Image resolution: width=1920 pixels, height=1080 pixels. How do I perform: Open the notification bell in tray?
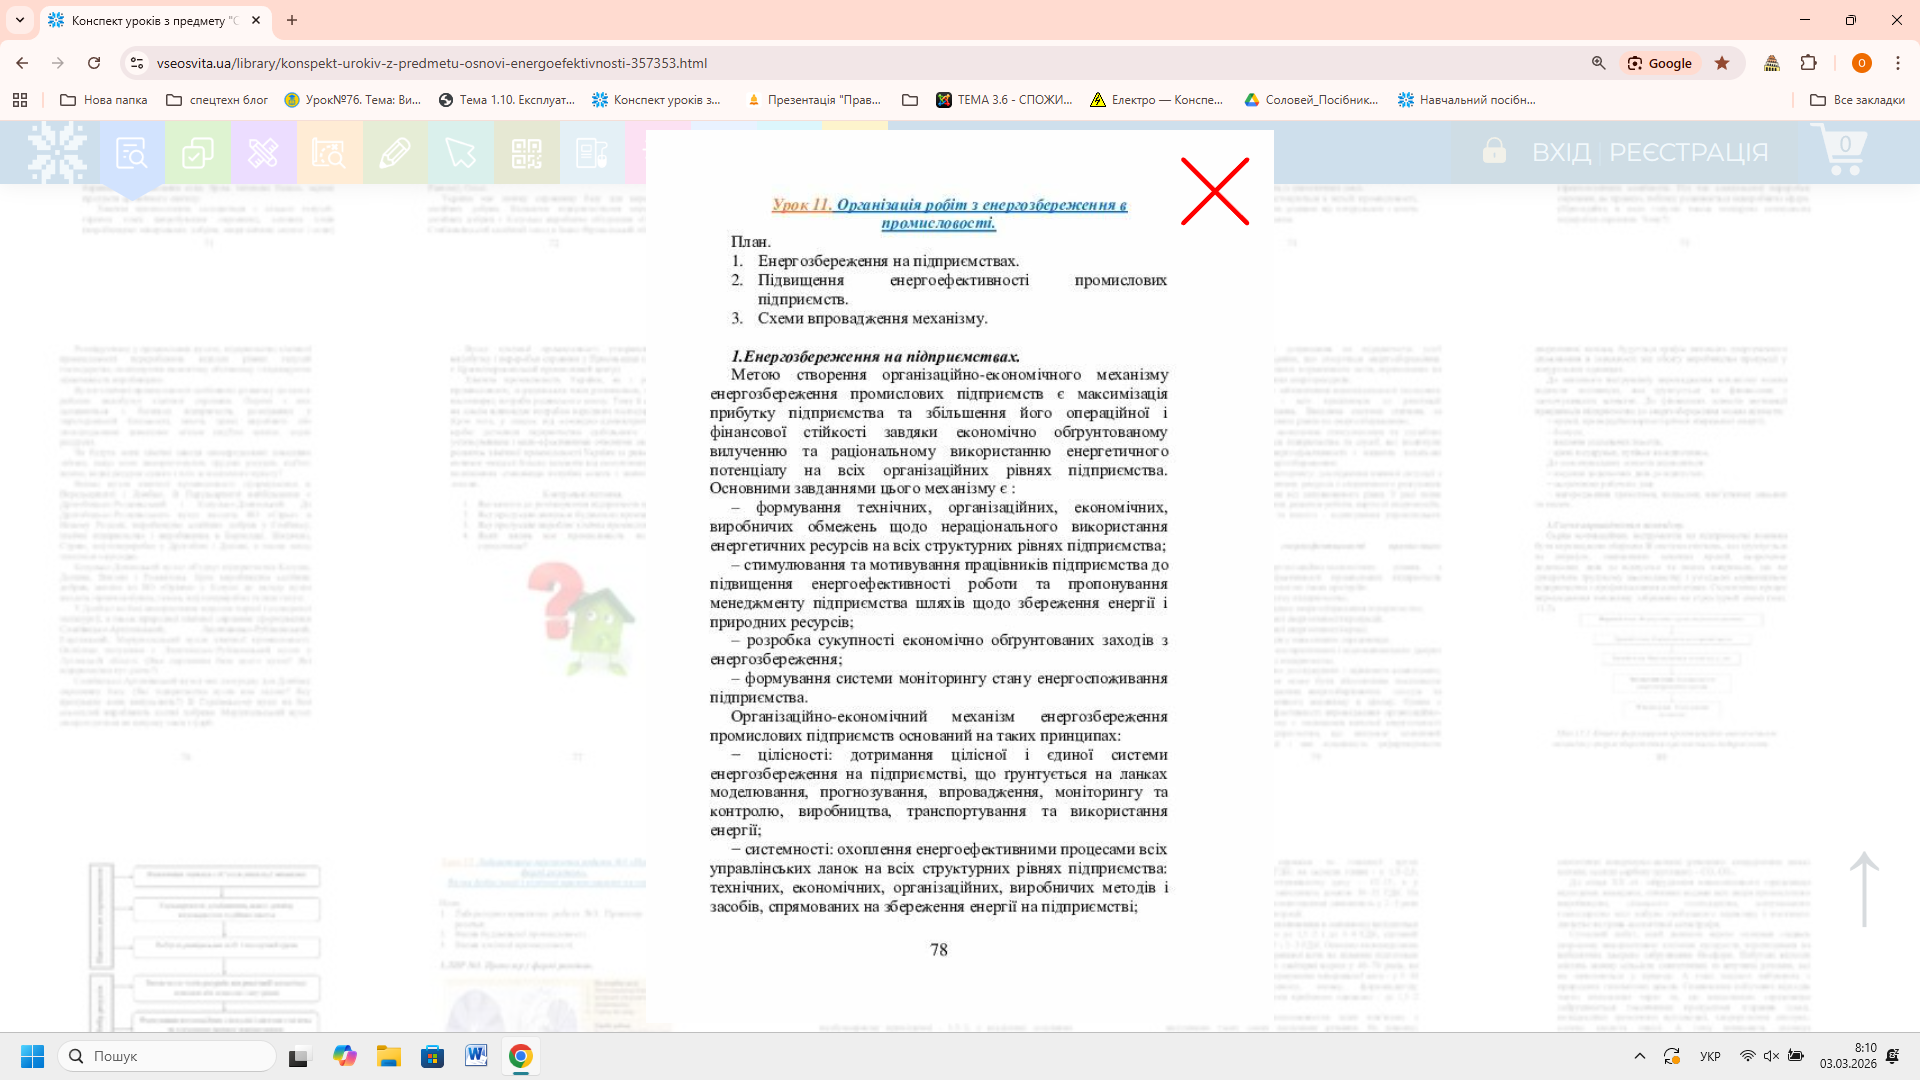(1893, 1056)
